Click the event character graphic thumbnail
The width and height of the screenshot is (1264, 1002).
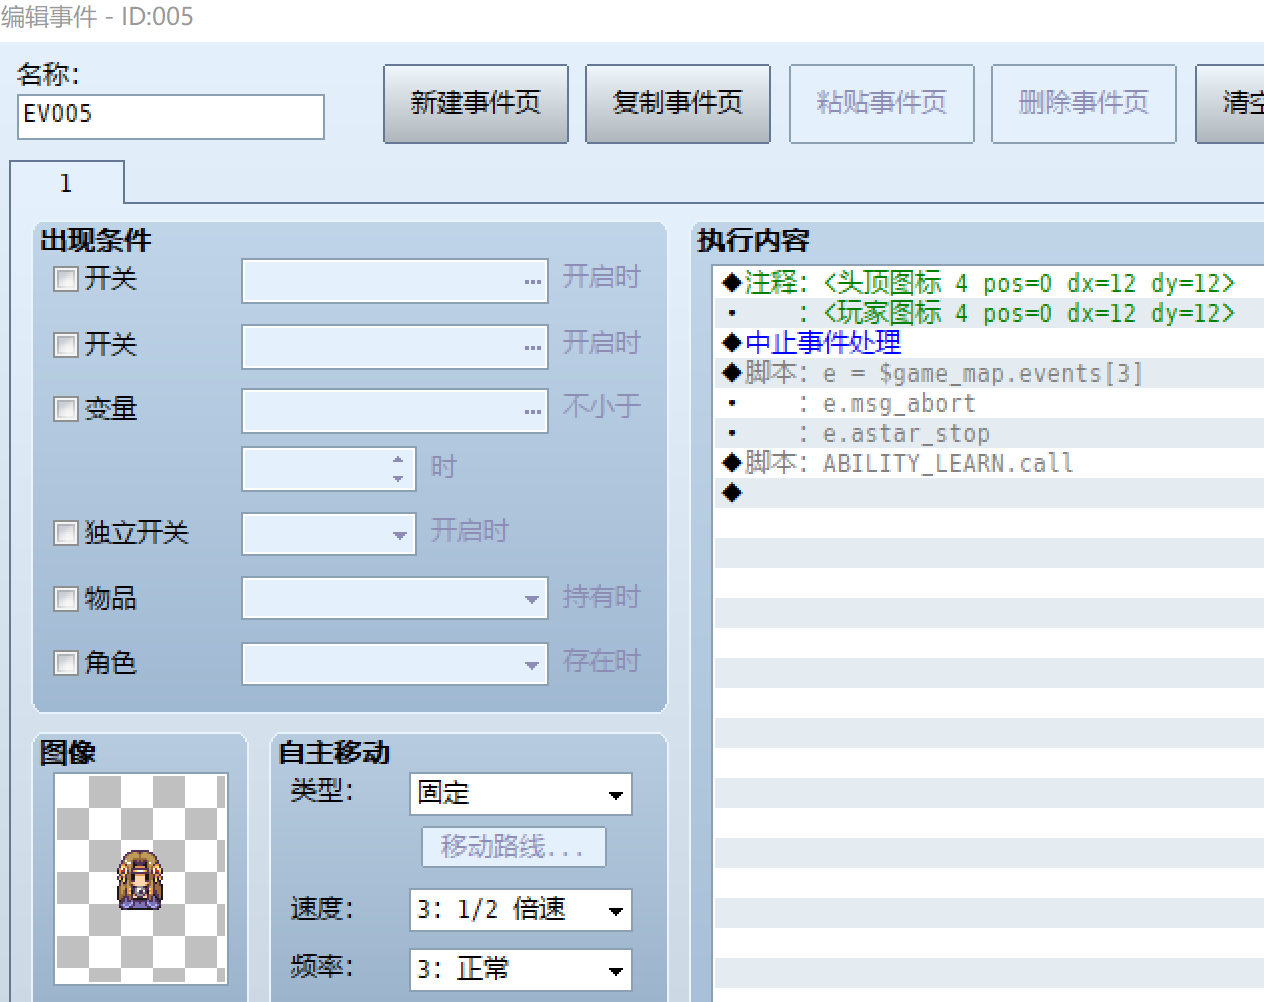click(141, 879)
